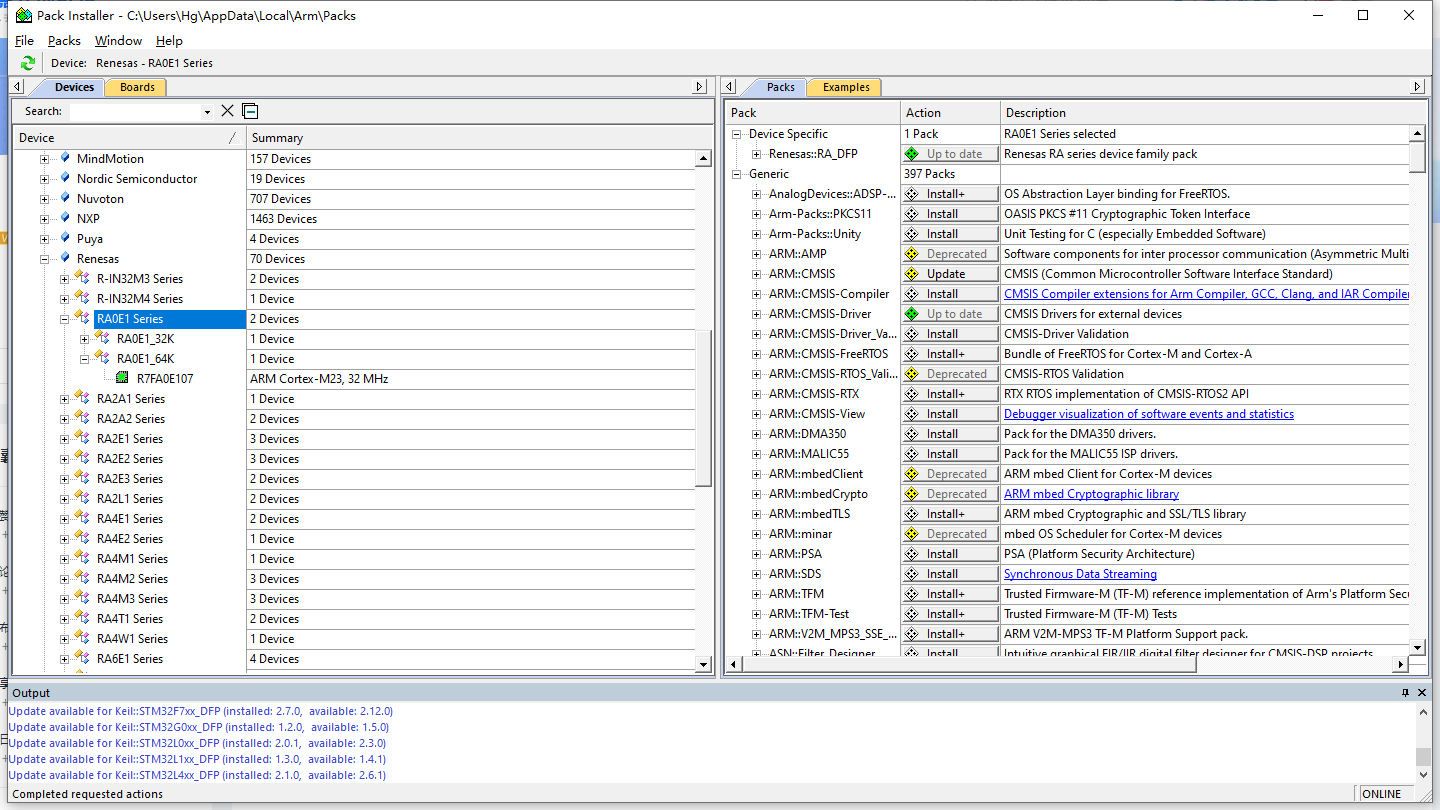Click the collapse all tree icon

pos(250,111)
